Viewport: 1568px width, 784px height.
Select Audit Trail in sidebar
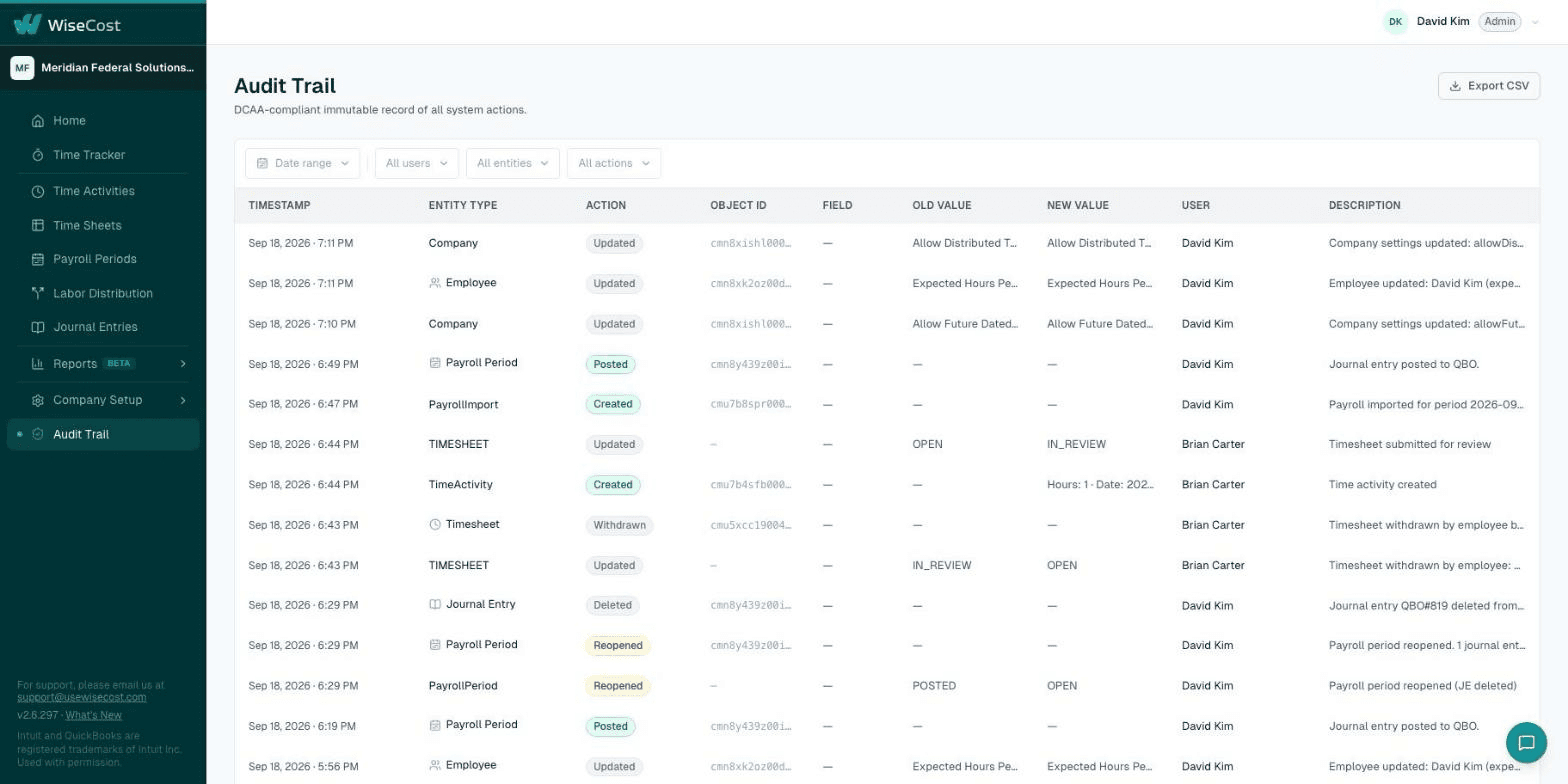(103, 435)
